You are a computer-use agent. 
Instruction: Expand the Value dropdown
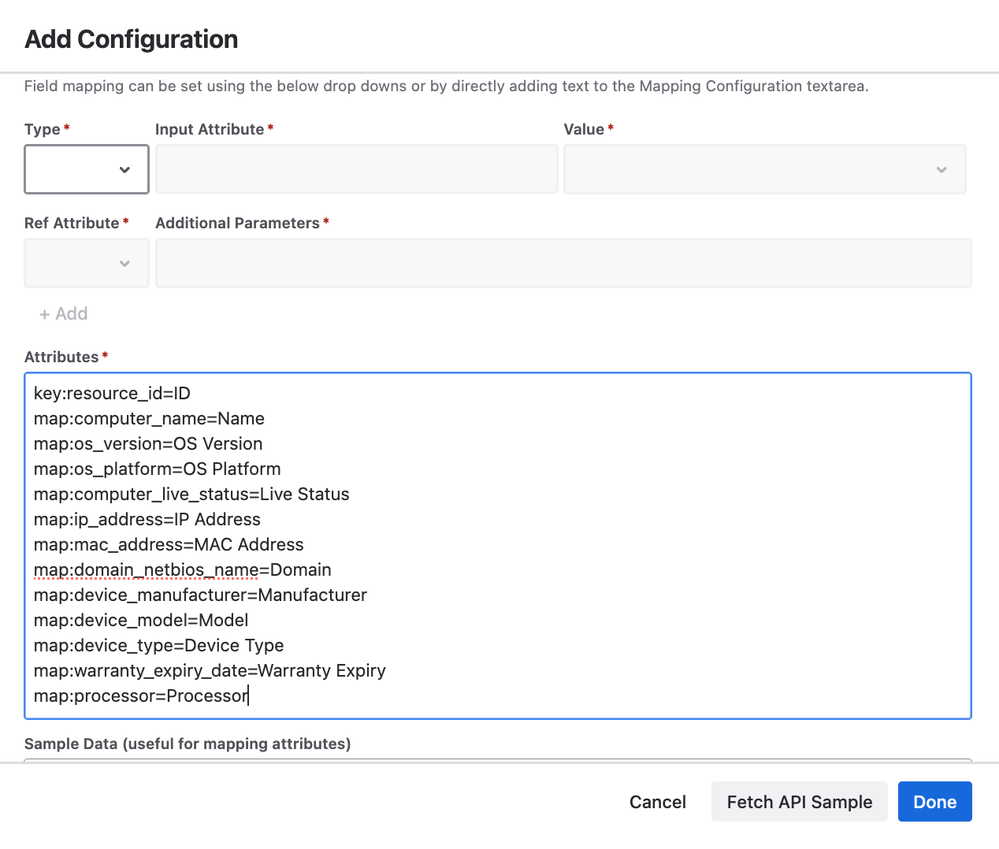tap(764, 169)
